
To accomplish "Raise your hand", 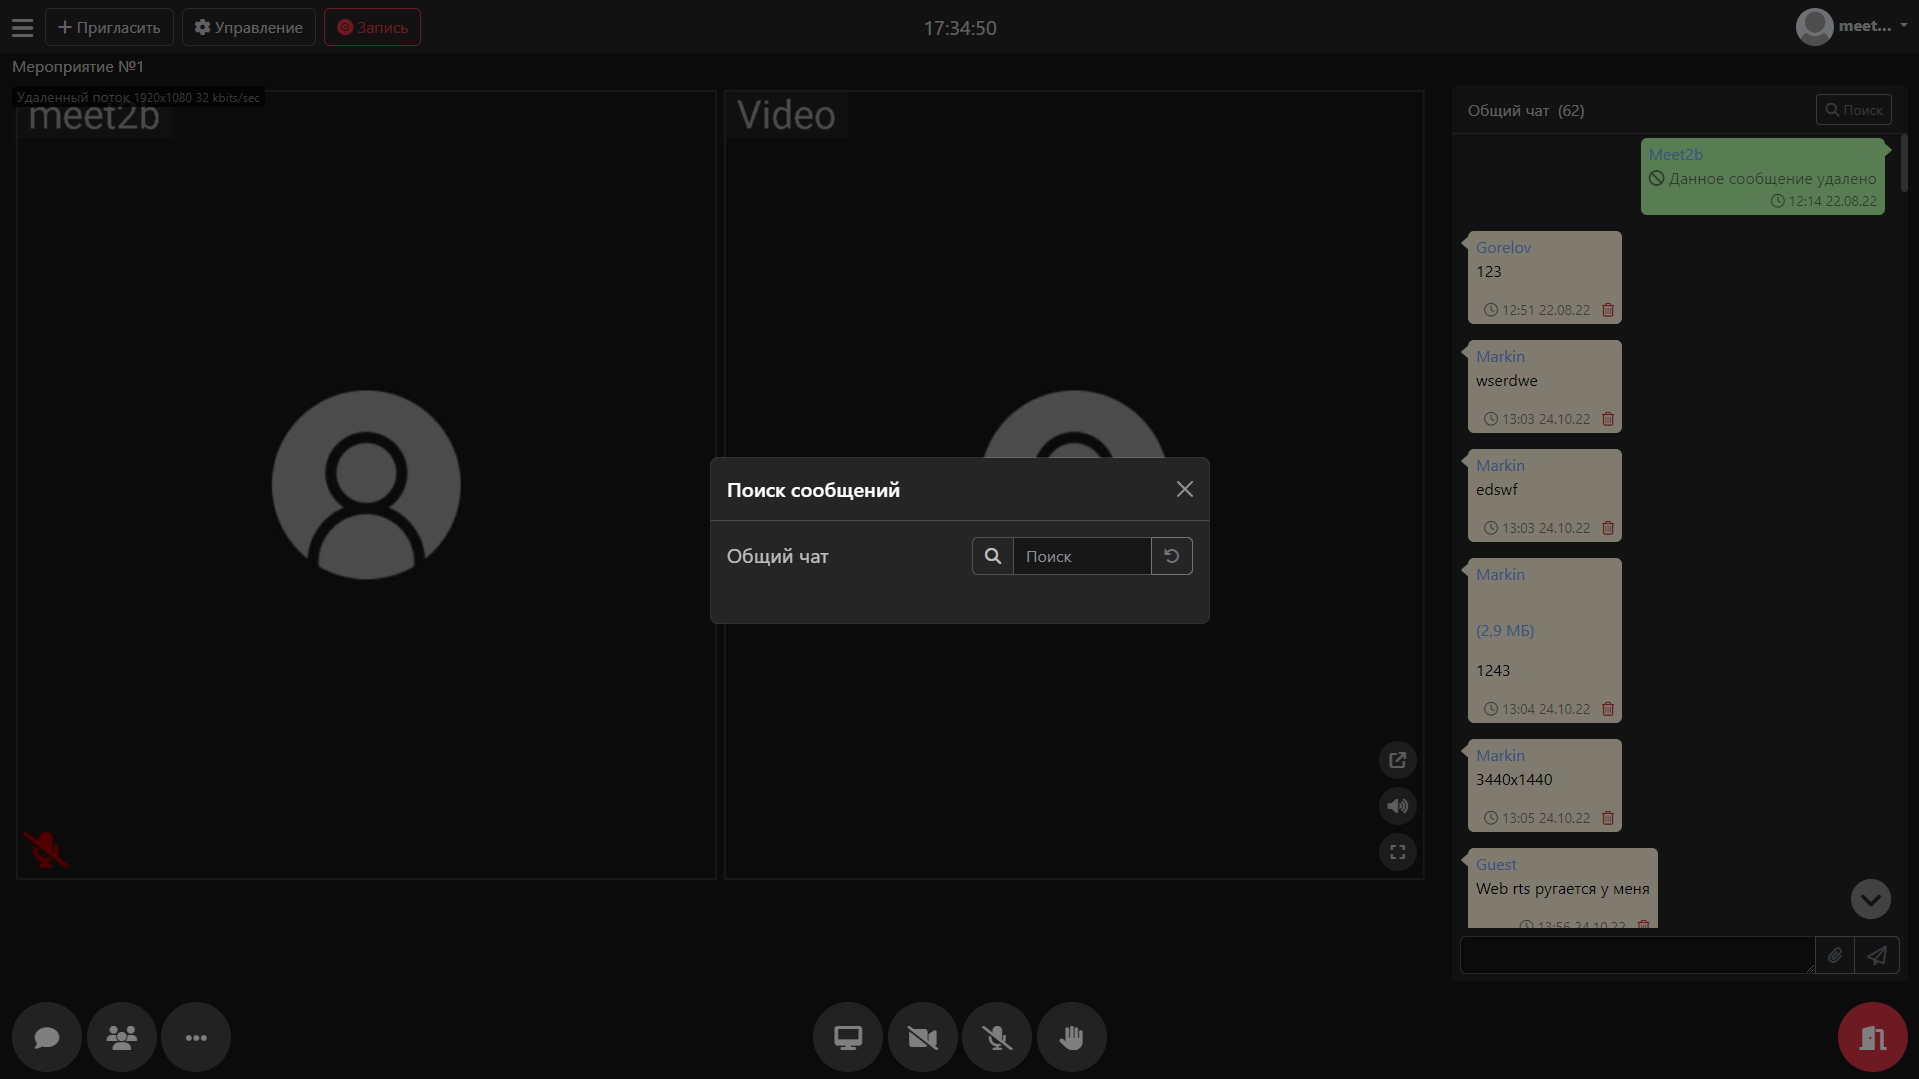I will coord(1071,1037).
